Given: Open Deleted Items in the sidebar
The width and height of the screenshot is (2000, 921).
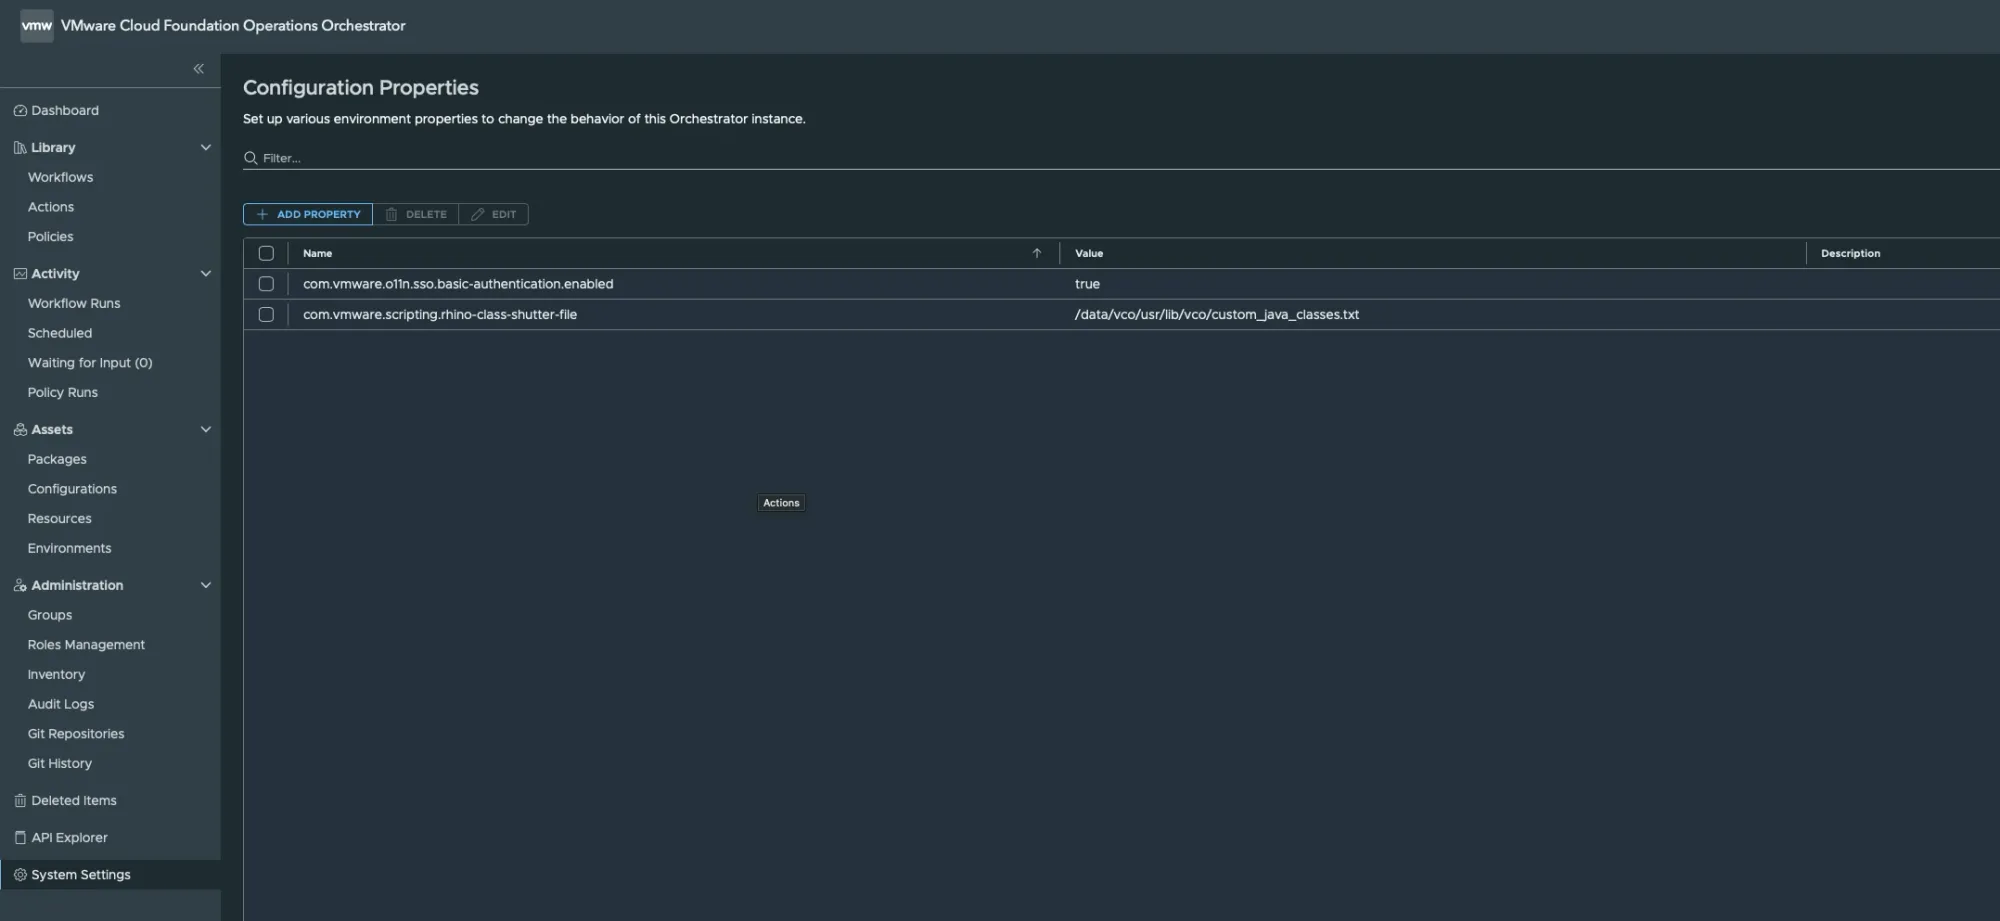Looking at the screenshot, I should (74, 801).
